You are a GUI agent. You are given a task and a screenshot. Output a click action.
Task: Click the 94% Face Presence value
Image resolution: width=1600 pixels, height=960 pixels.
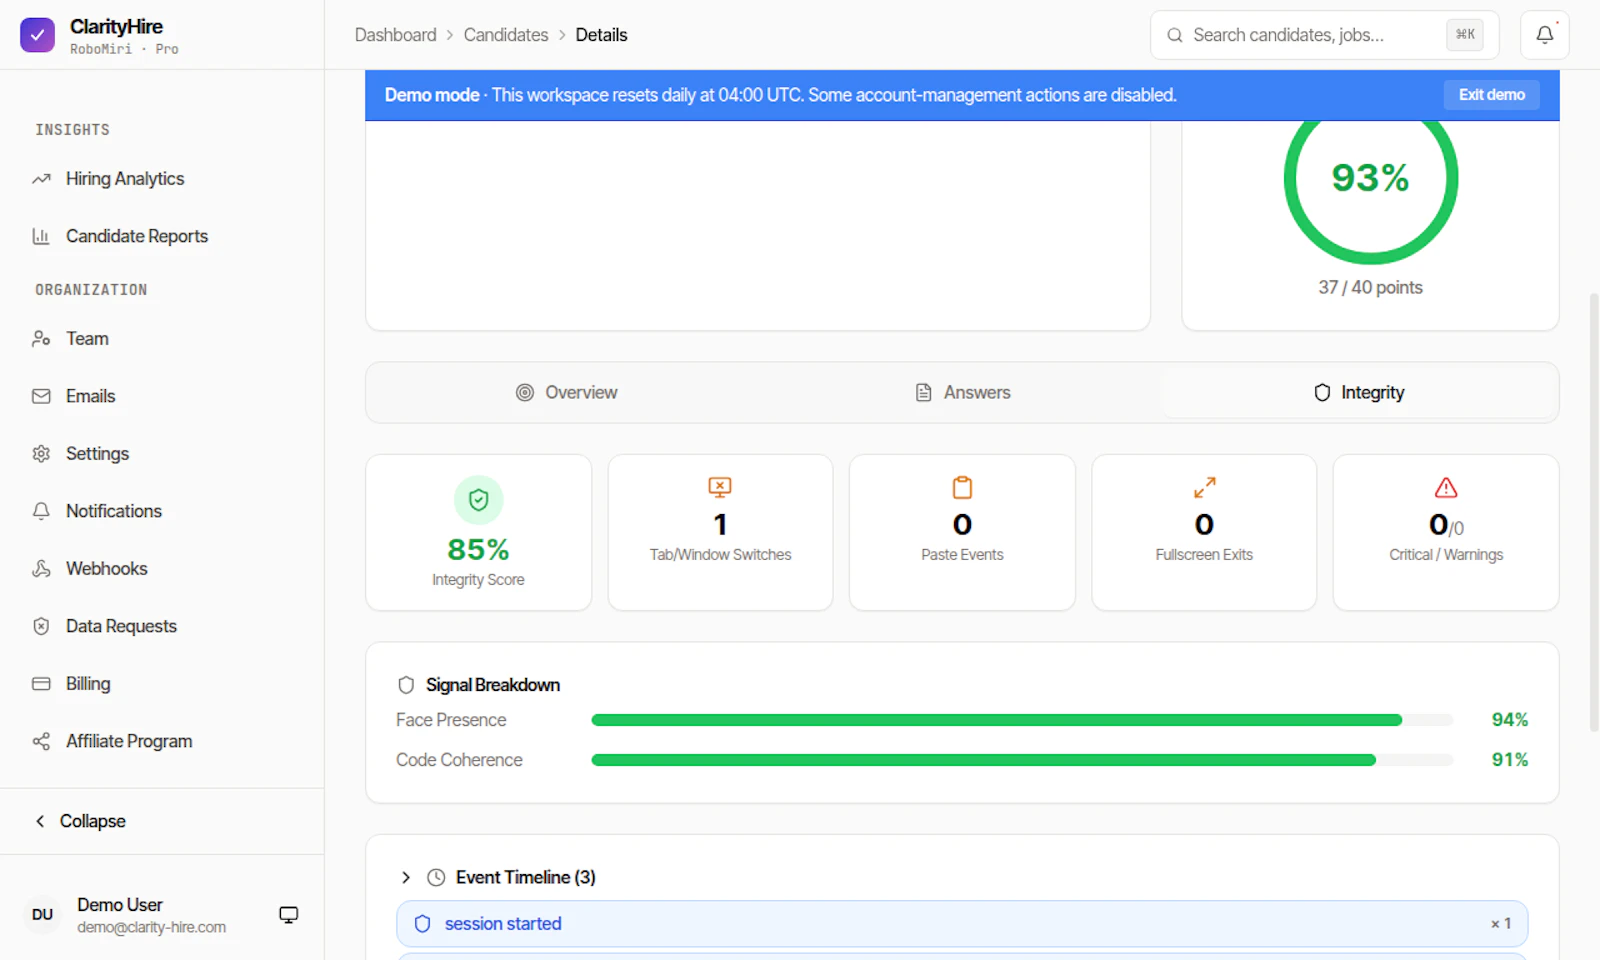pos(1510,720)
